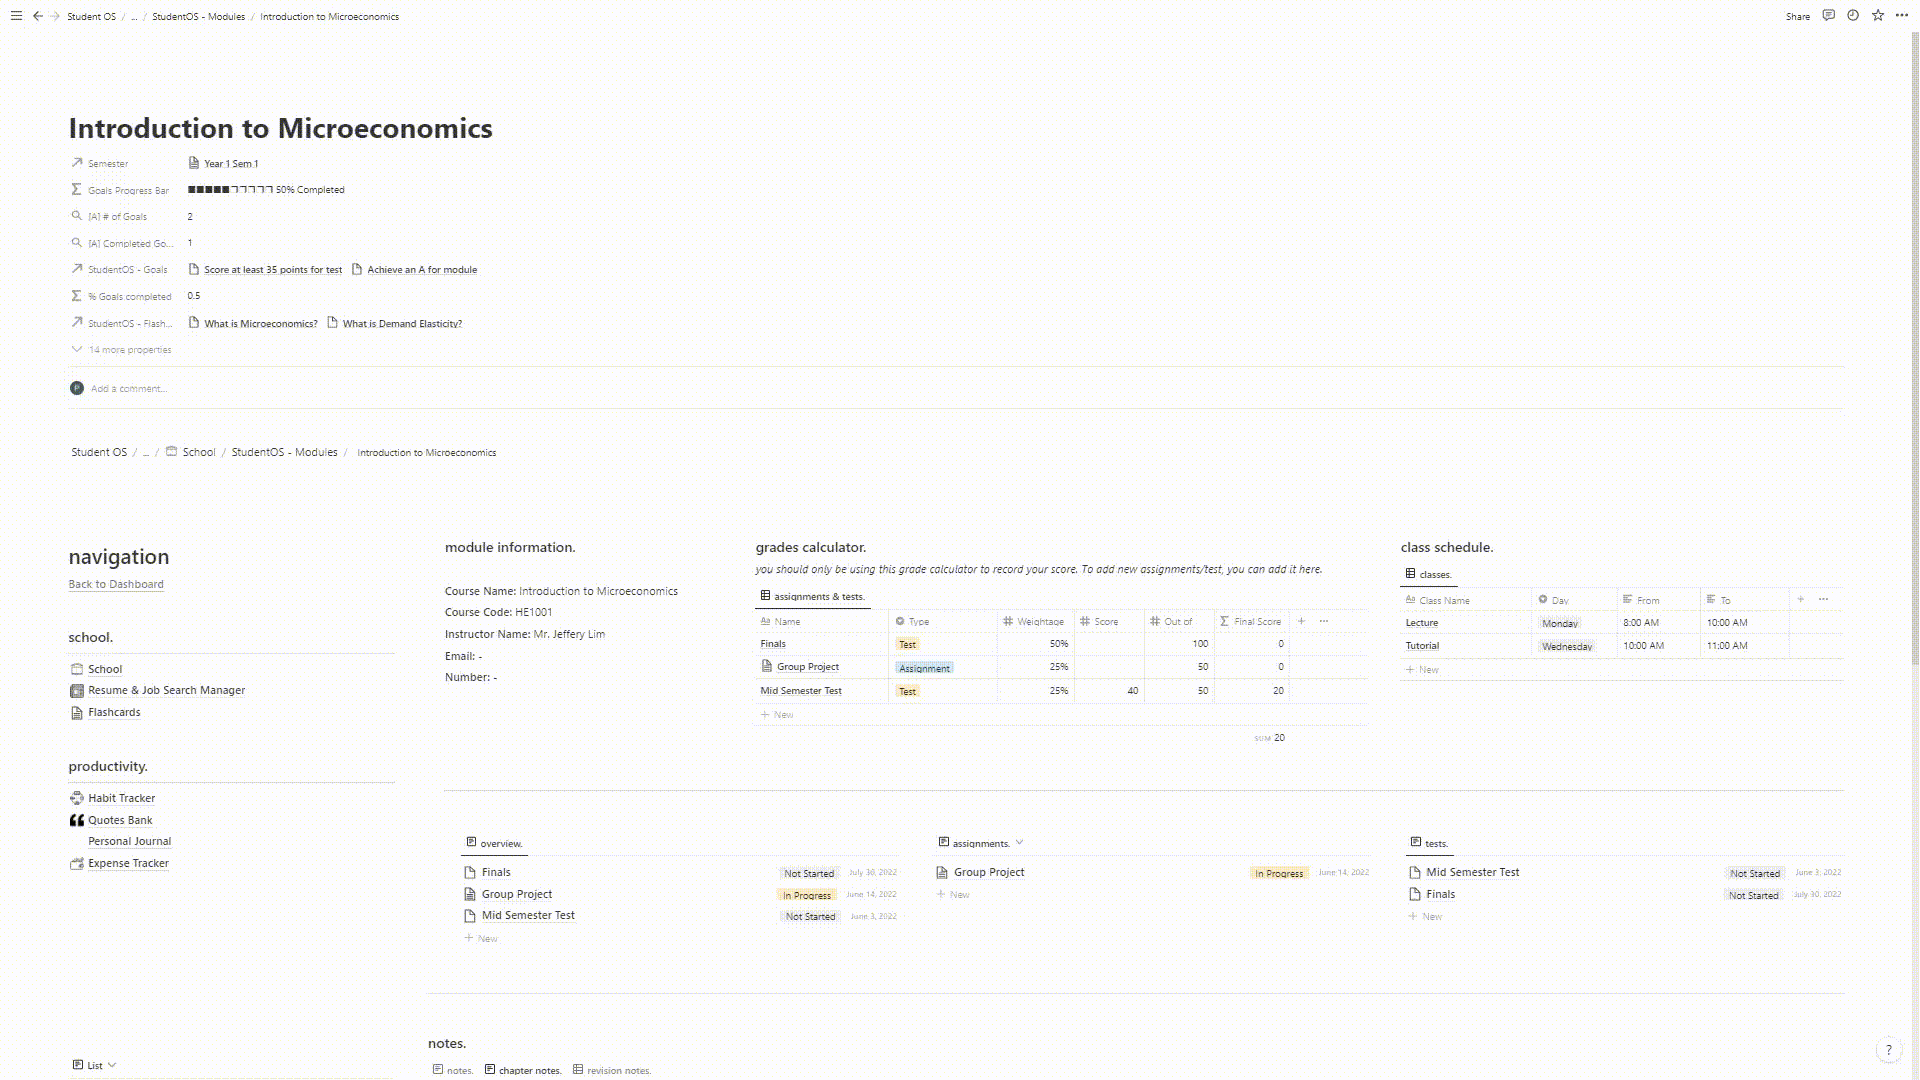
Task: Favorite this page with star icon
Action: coord(1878,16)
